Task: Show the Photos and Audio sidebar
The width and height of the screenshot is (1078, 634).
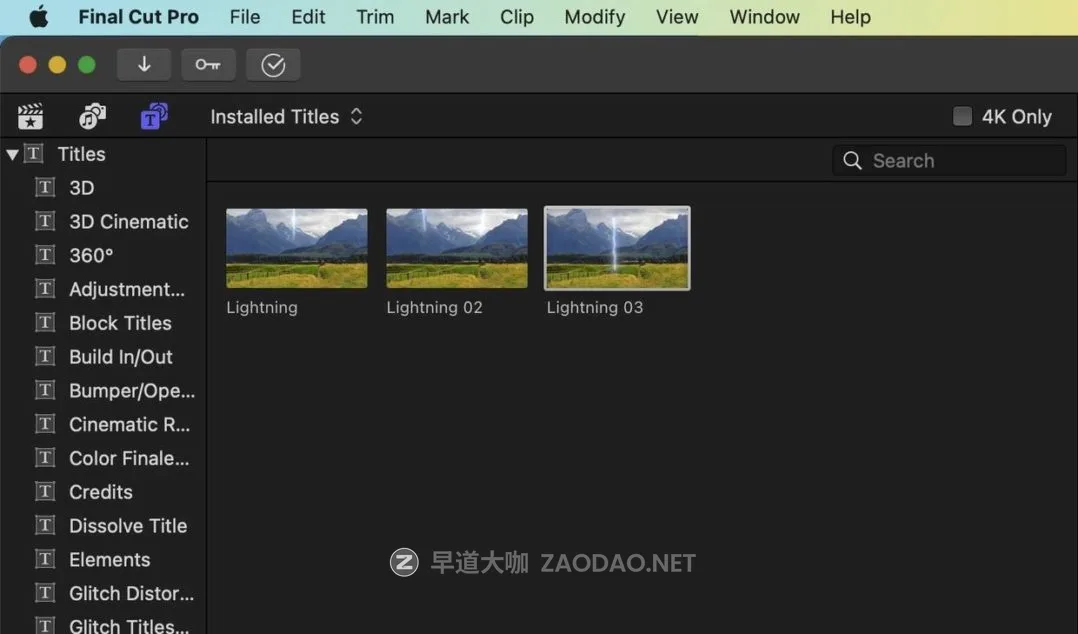Action: [92, 117]
